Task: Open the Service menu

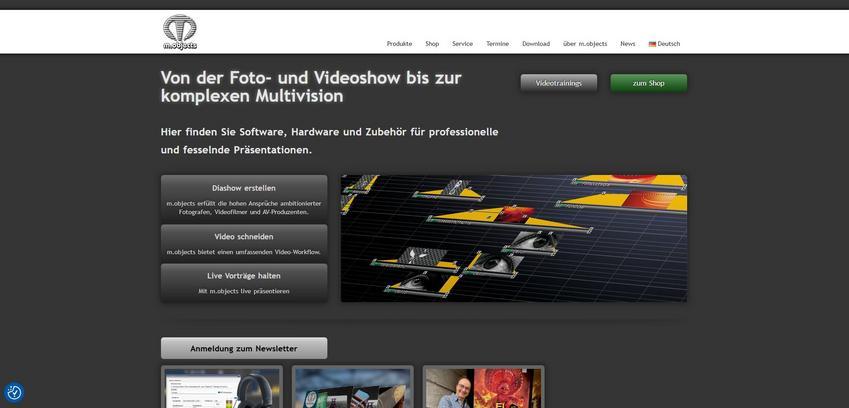Action: point(462,44)
